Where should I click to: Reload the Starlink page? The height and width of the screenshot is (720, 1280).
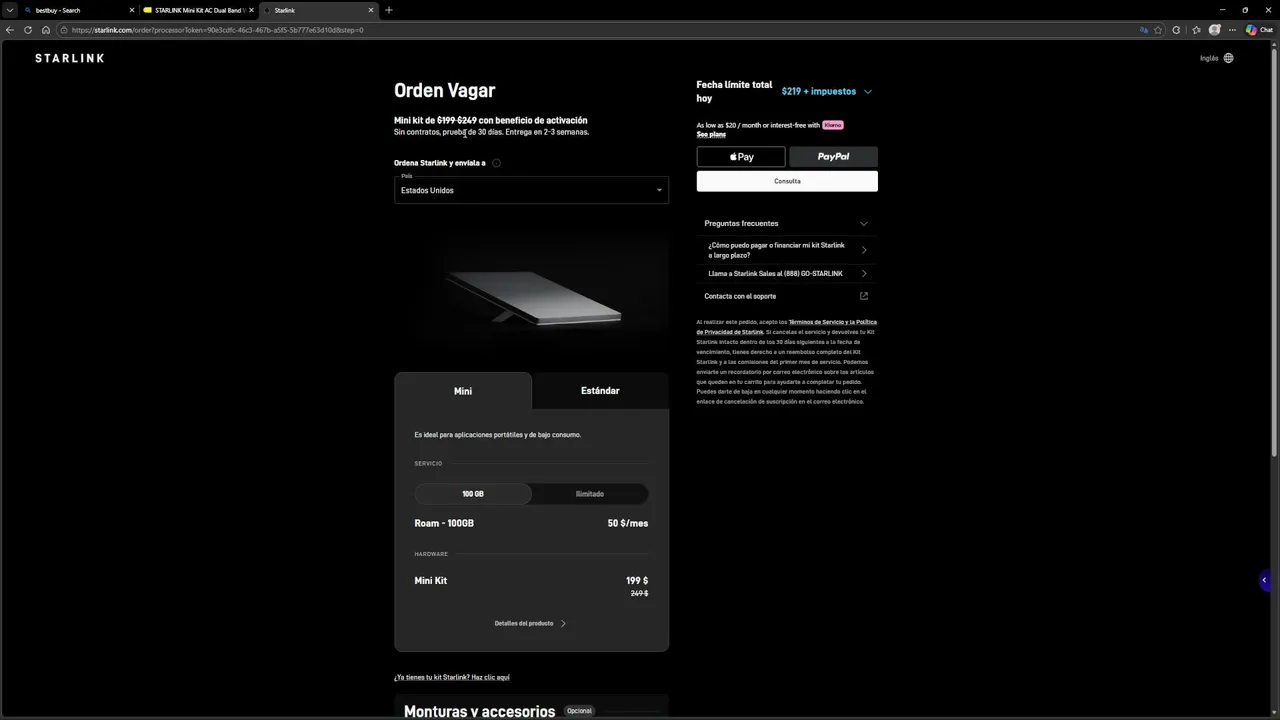click(x=28, y=30)
